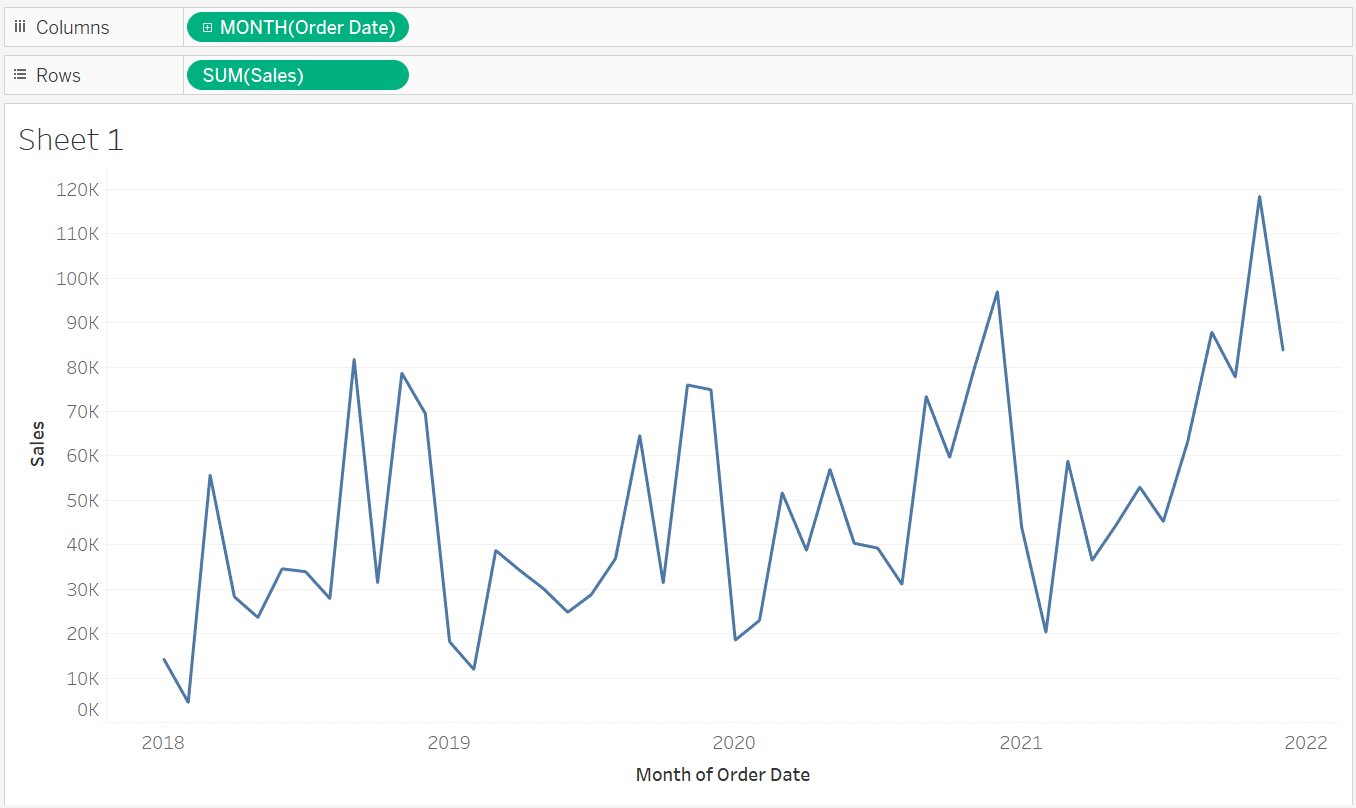Click the 2020 label on horizontal axis

734,742
